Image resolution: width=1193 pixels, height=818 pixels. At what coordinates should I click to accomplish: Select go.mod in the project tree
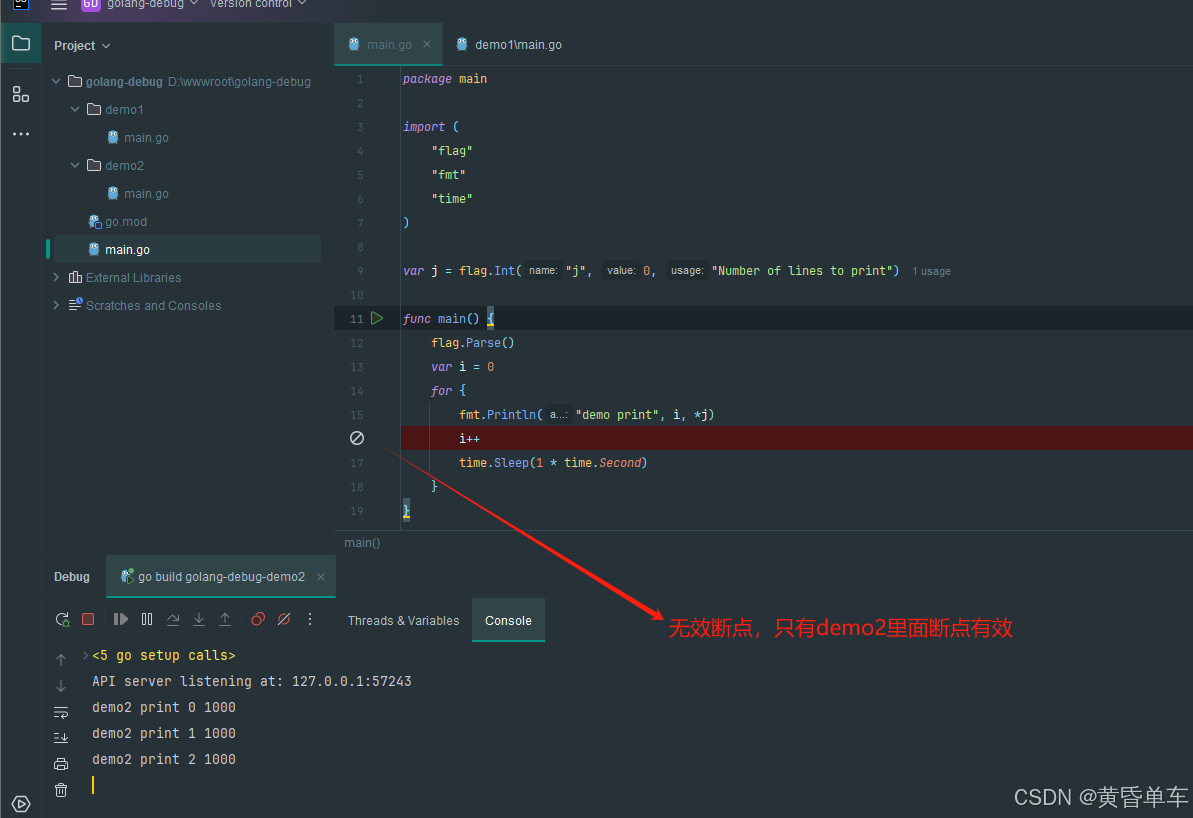point(125,222)
